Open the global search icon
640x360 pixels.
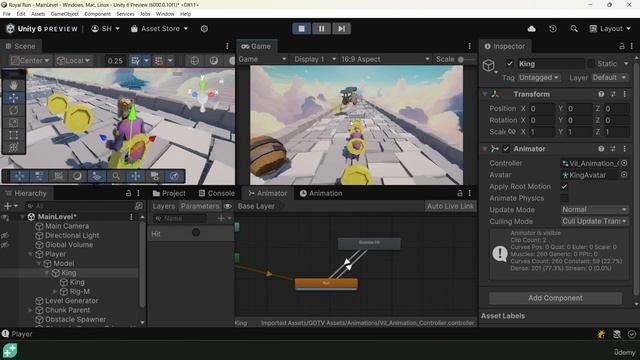pos(574,29)
